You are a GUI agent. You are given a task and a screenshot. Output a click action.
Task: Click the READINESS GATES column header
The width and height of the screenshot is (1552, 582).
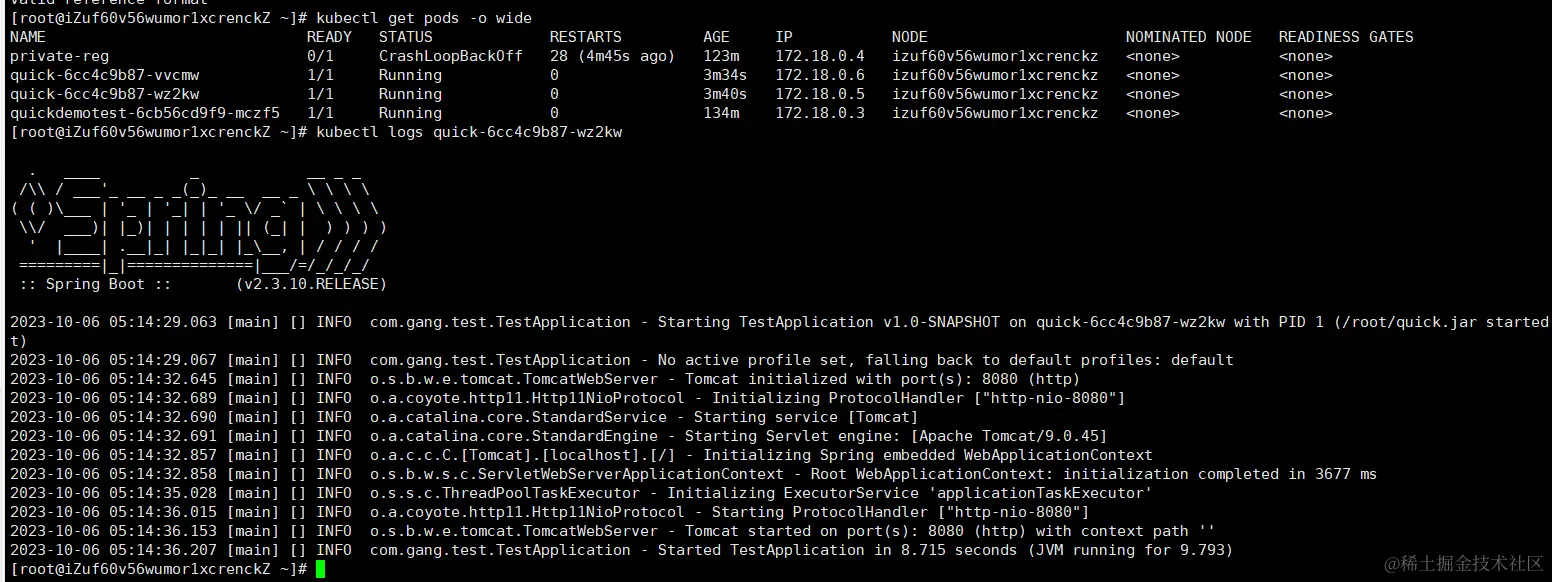[x=1346, y=37]
